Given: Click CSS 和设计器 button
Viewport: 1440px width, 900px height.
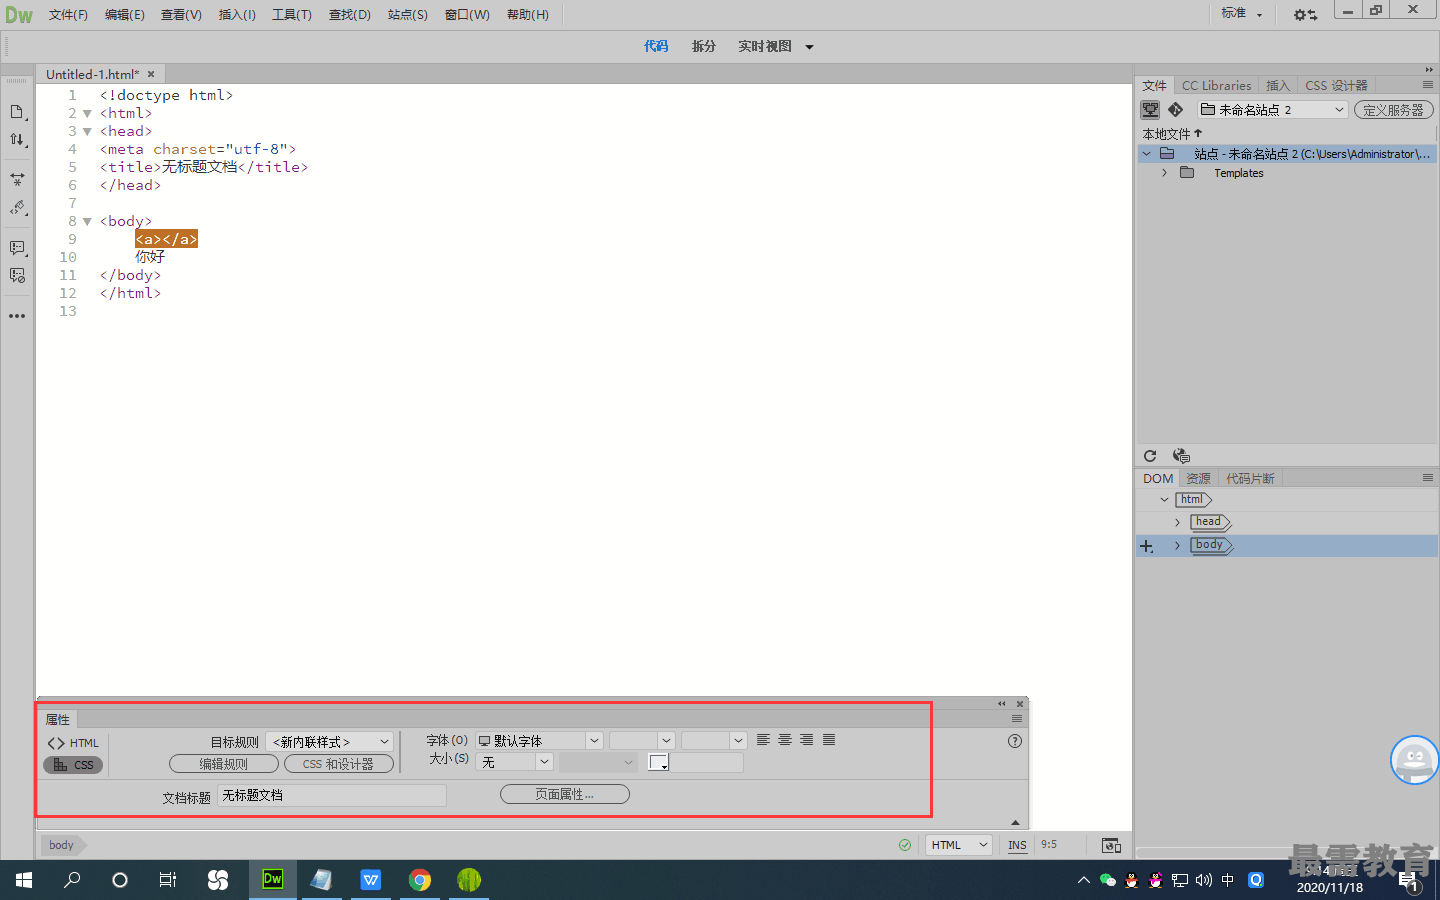Looking at the screenshot, I should coord(339,764).
